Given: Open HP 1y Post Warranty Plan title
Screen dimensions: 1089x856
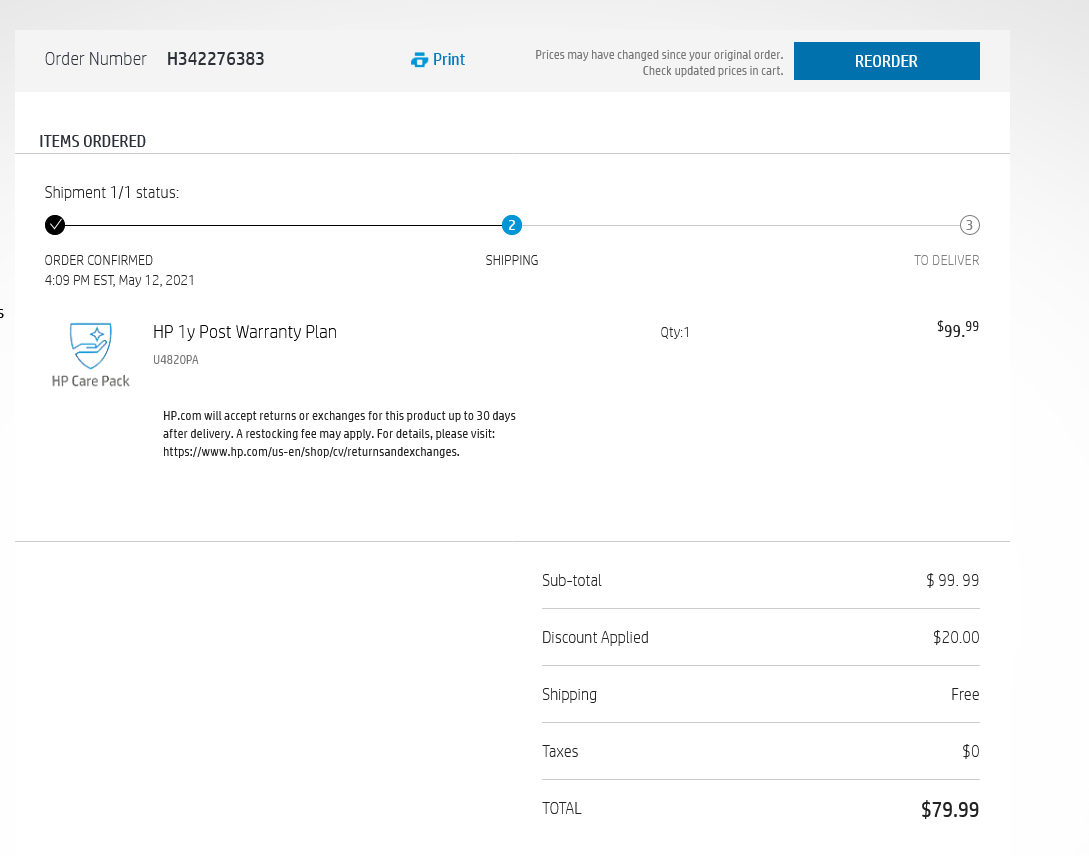Looking at the screenshot, I should pyautogui.click(x=245, y=332).
